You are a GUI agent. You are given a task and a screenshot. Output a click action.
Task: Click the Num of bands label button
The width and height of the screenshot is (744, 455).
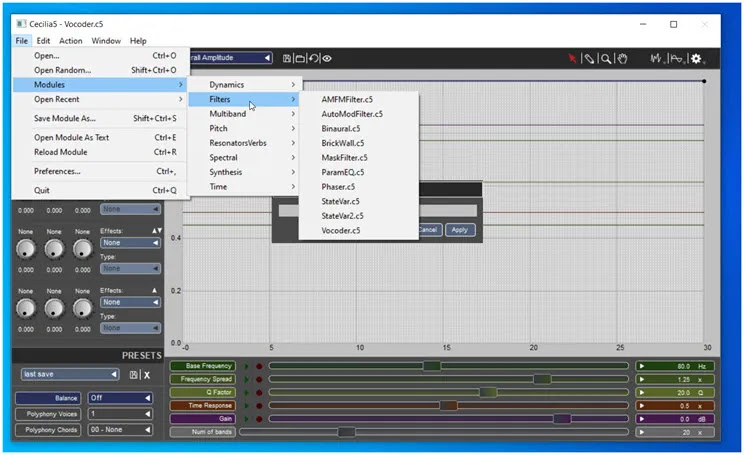click(203, 432)
